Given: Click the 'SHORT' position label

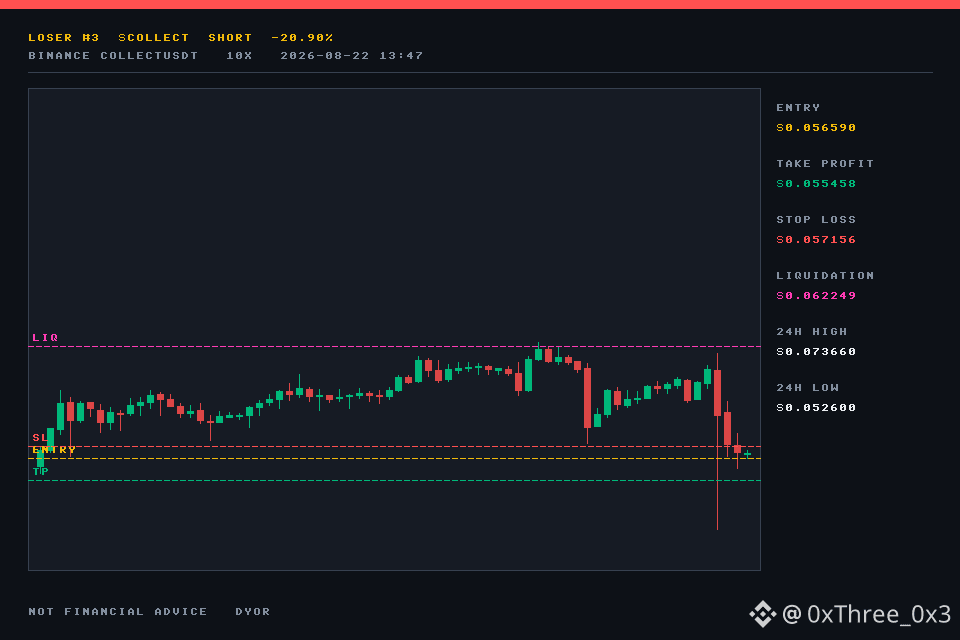Looking at the screenshot, I should tap(230, 38).
